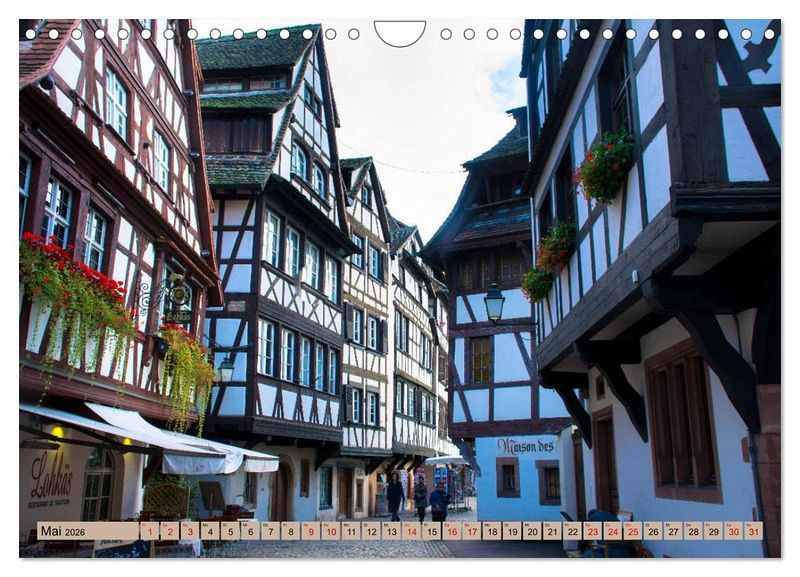The height and width of the screenshot is (577, 800).
Task: Select red date 14 in calendar
Action: (411, 531)
